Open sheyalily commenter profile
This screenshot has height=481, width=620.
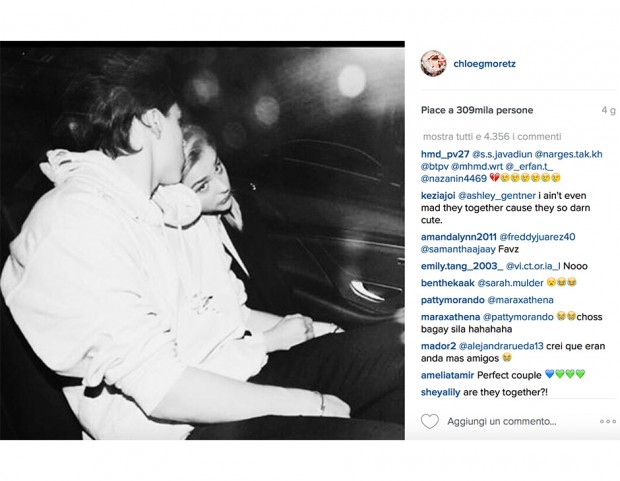[440, 392]
